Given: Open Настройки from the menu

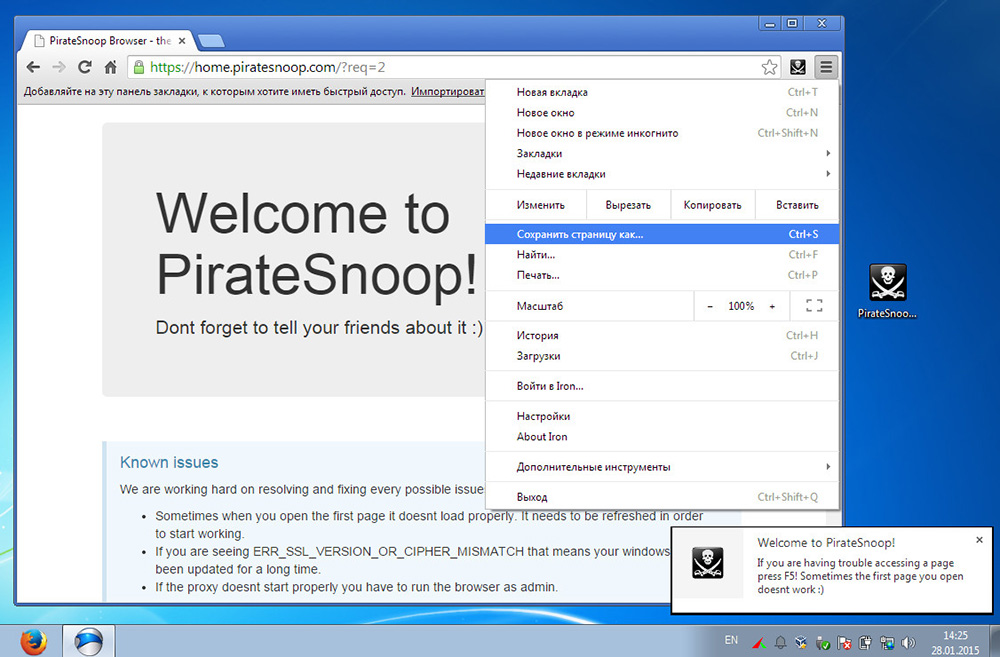Looking at the screenshot, I should point(662,416).
